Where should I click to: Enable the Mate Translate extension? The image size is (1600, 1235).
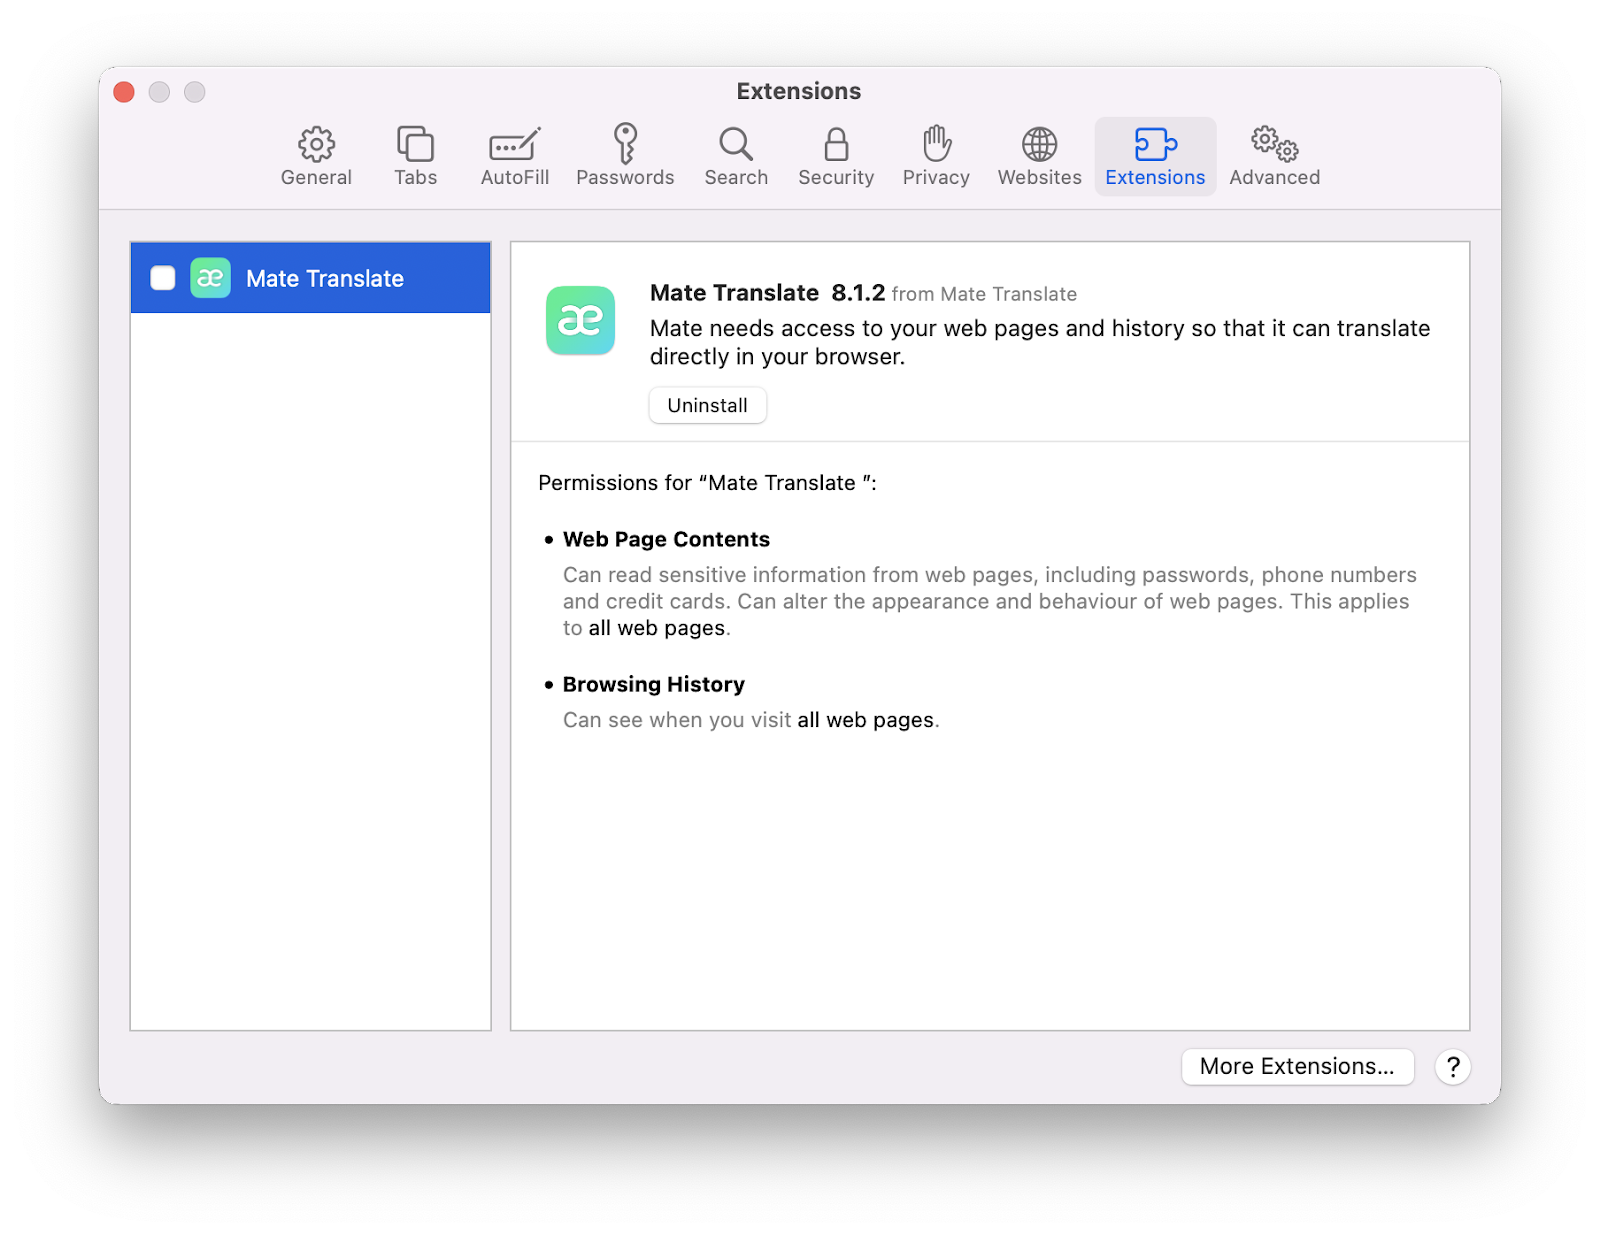pos(162,278)
